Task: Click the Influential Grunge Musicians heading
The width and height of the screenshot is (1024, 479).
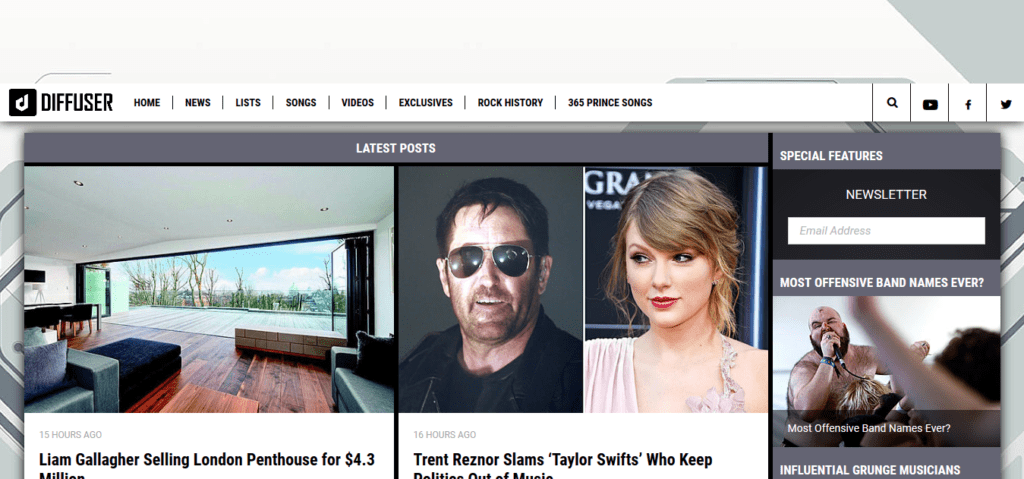Action: coord(870,470)
